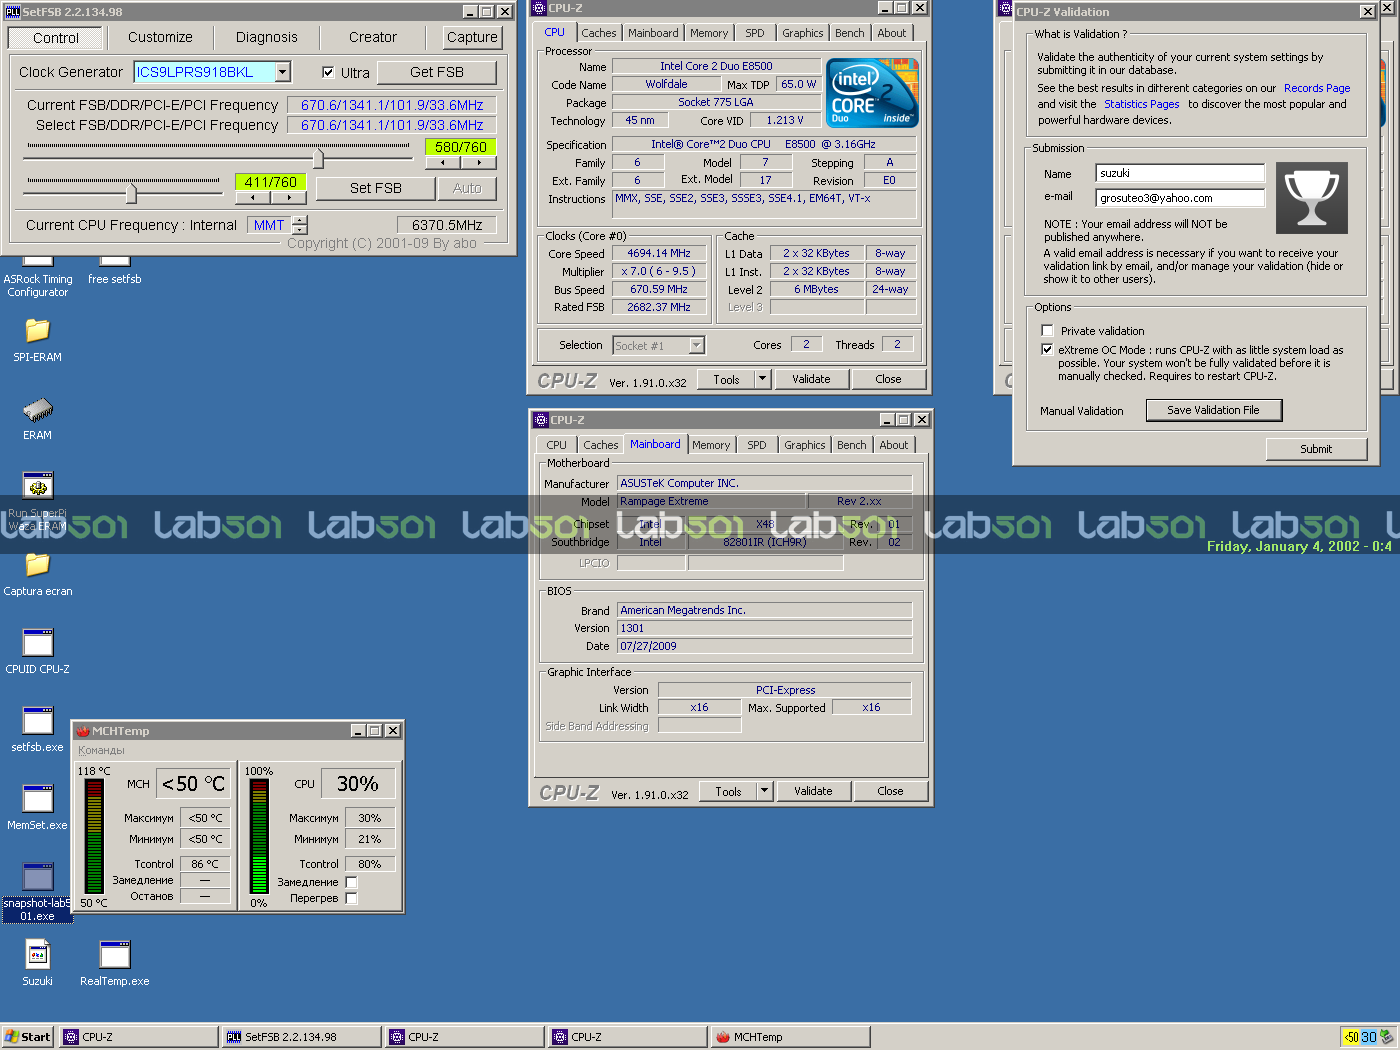Click right arrow under 580/760 slider

pyautogui.click(x=479, y=162)
